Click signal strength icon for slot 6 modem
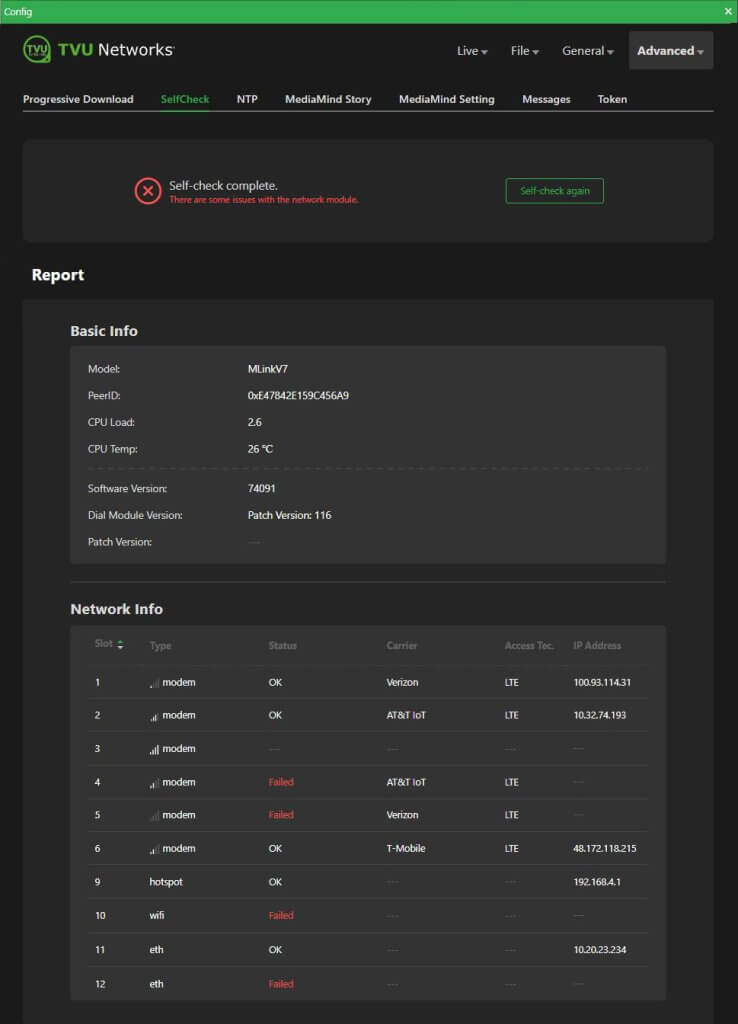This screenshot has height=1024, width=738. [154, 849]
